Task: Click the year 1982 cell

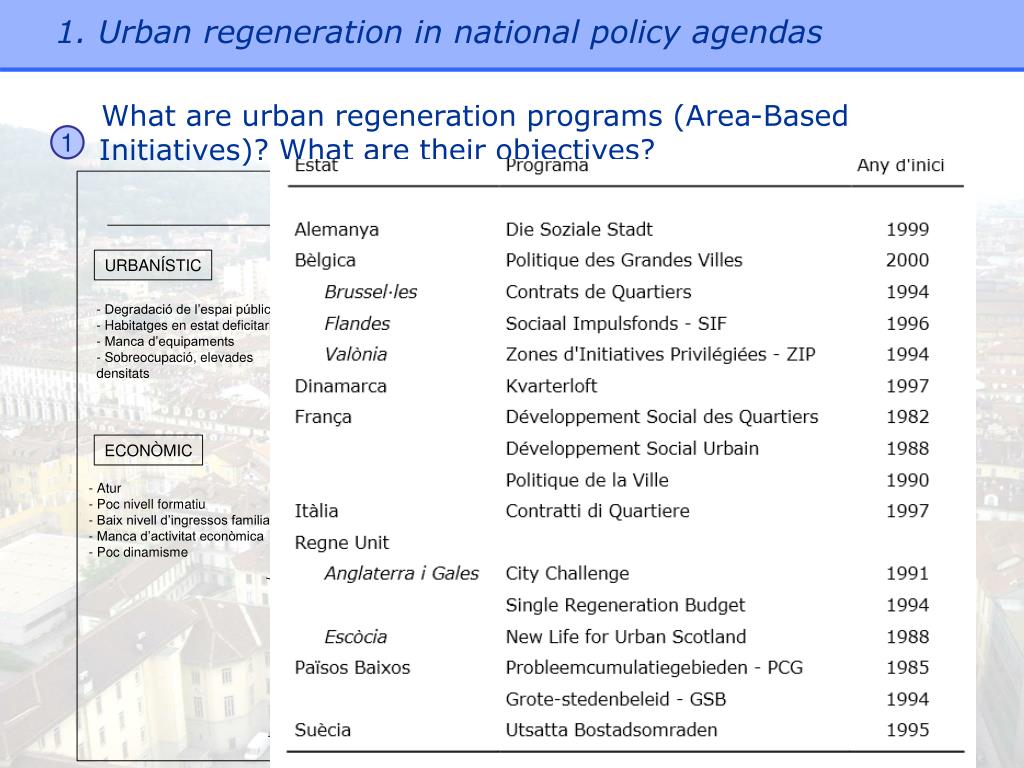Action: point(907,417)
